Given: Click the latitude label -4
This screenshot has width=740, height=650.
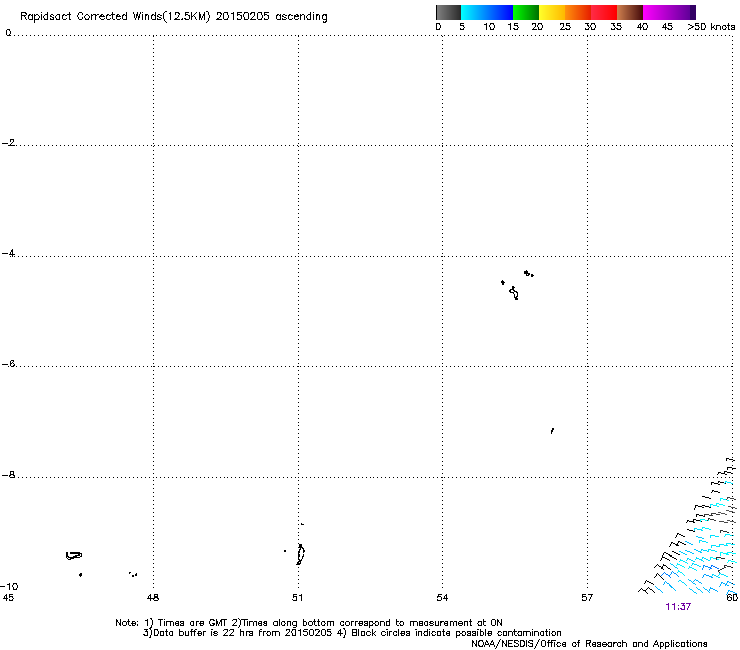Looking at the screenshot, I should (8, 253).
